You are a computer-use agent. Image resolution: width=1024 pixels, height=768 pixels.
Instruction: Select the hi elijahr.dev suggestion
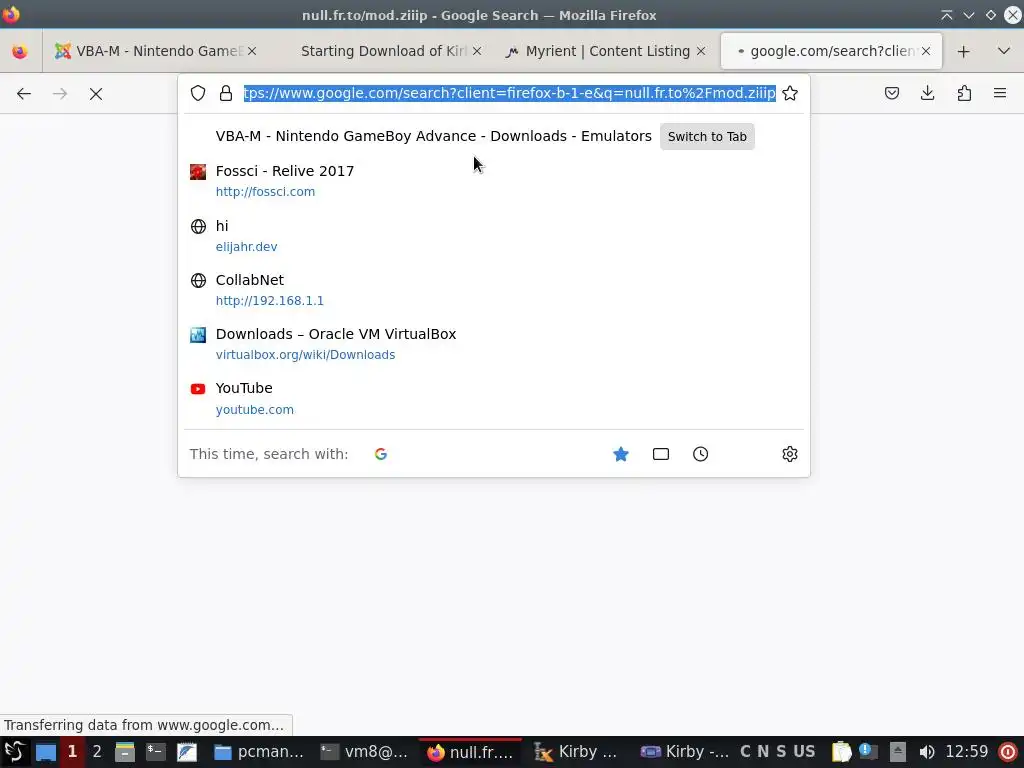click(x=494, y=236)
